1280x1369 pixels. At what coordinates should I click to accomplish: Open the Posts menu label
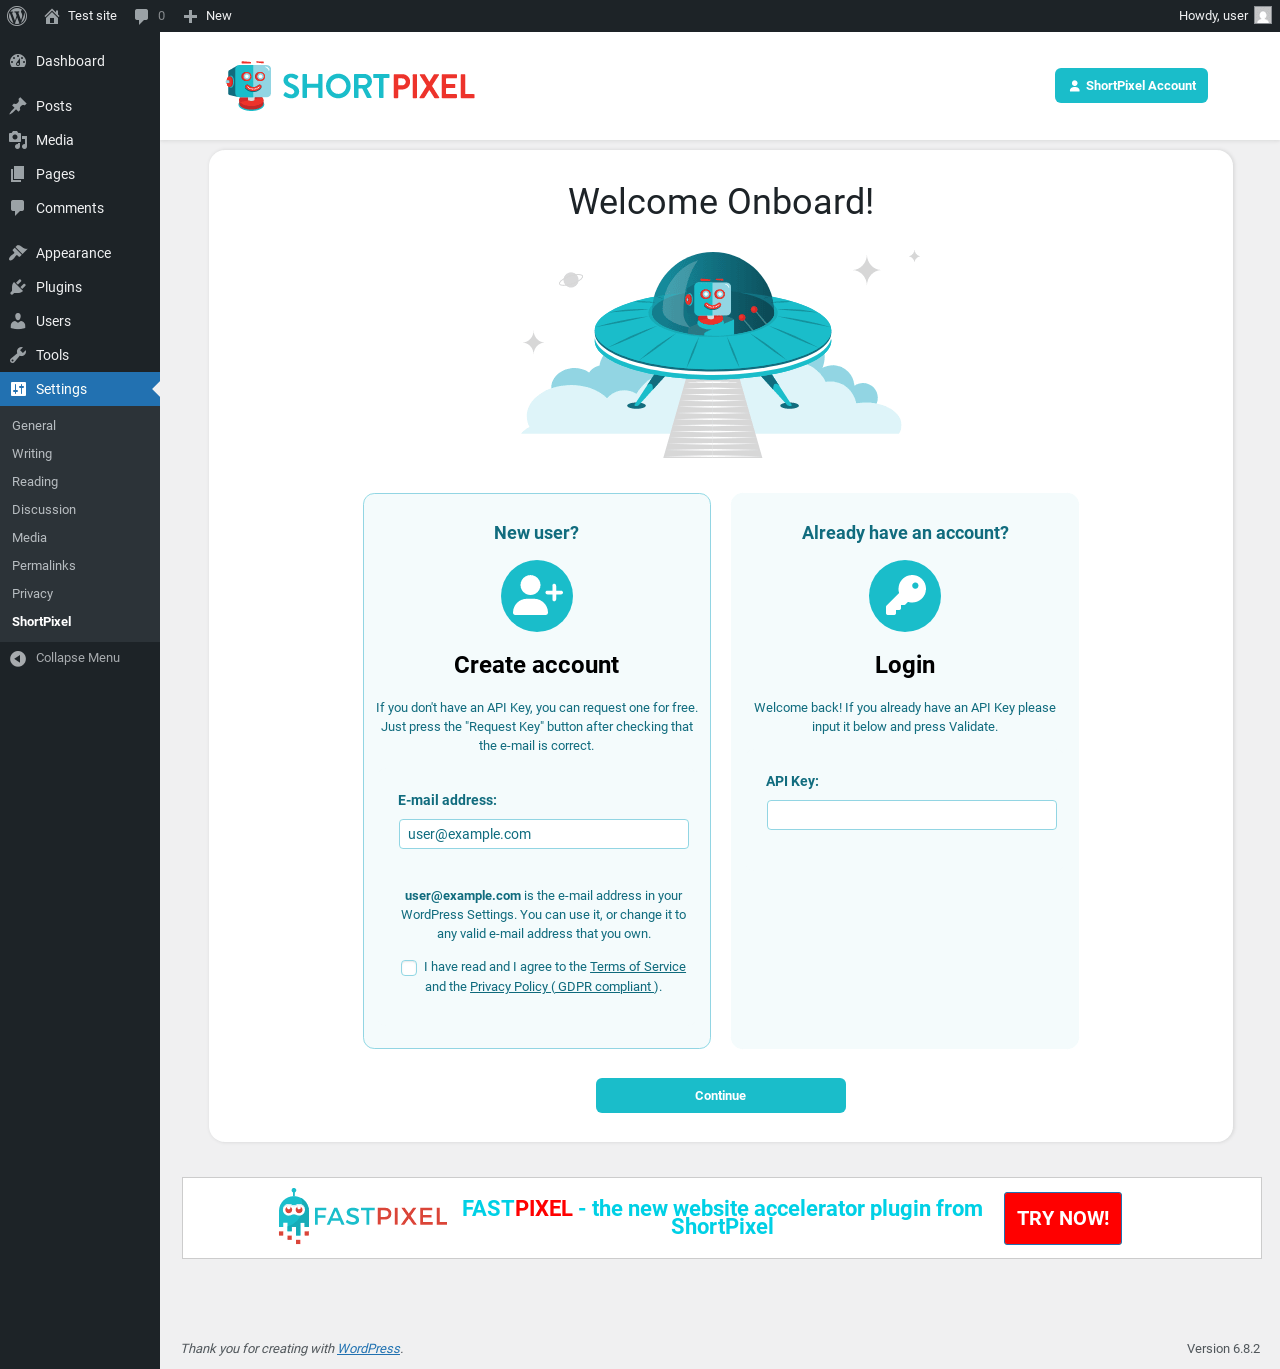point(54,106)
